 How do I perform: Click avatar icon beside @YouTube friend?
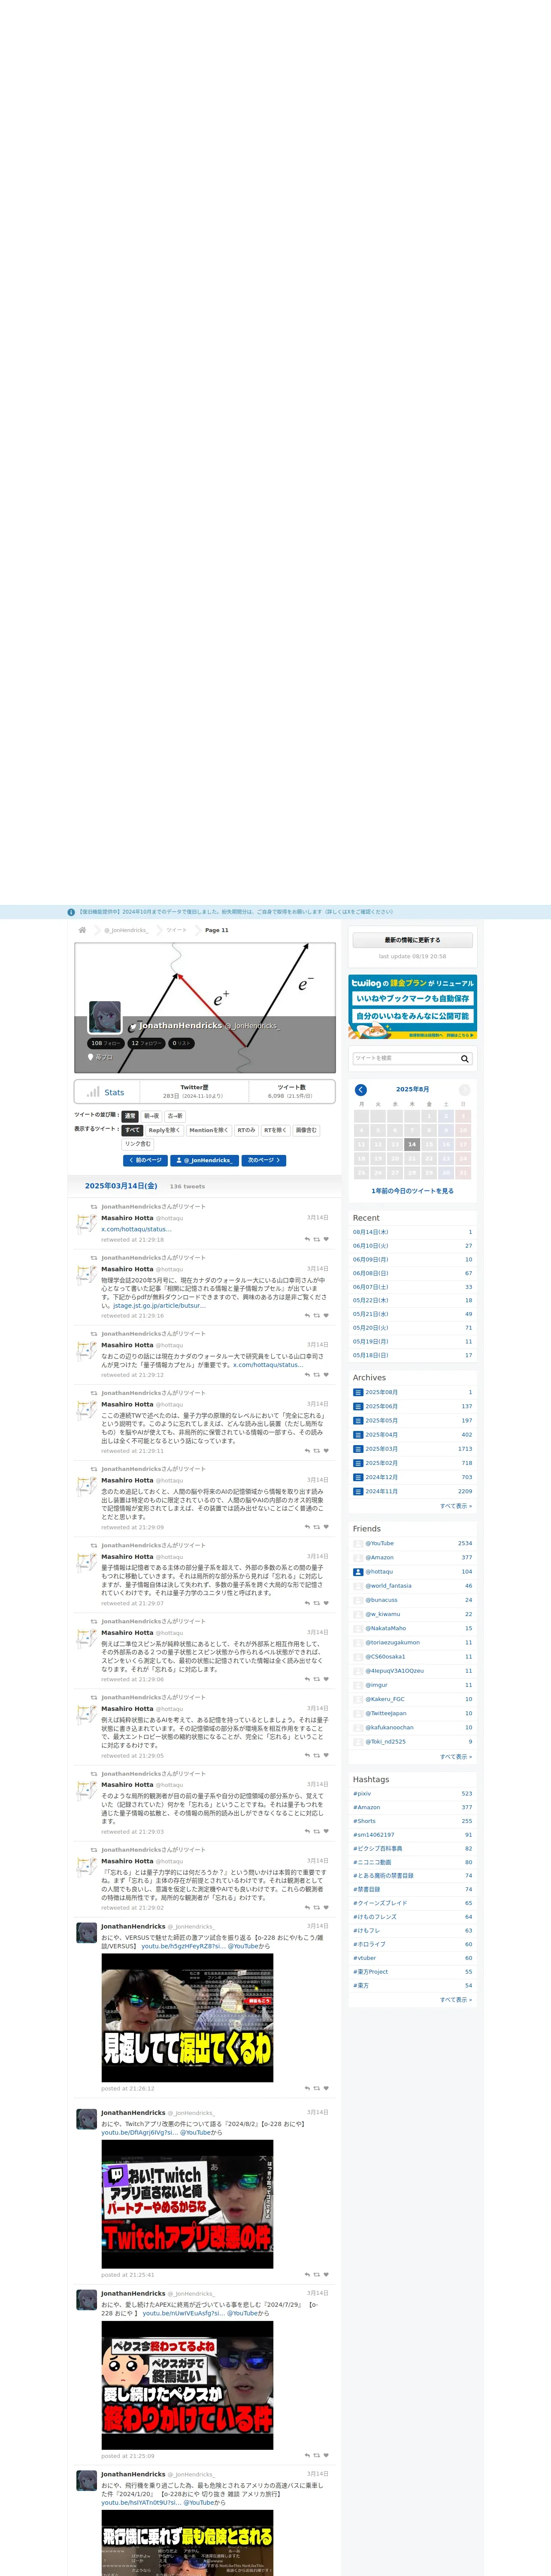click(358, 1543)
